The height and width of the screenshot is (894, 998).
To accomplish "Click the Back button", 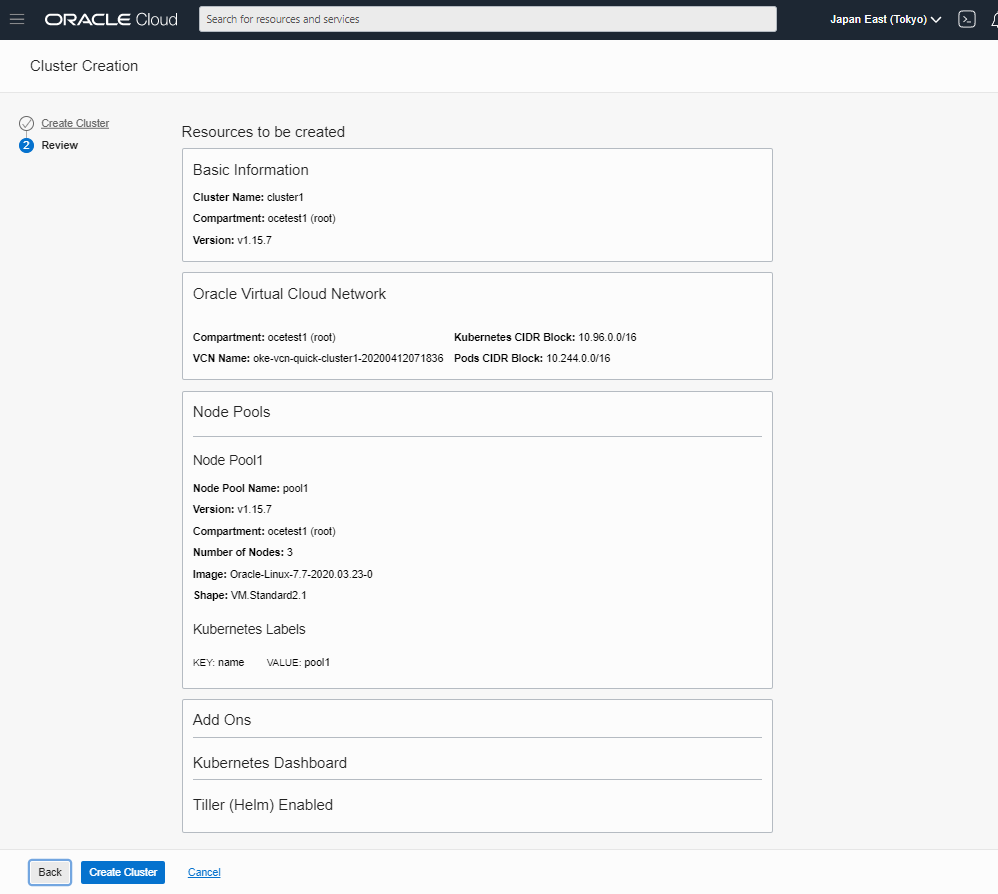I will pos(50,872).
